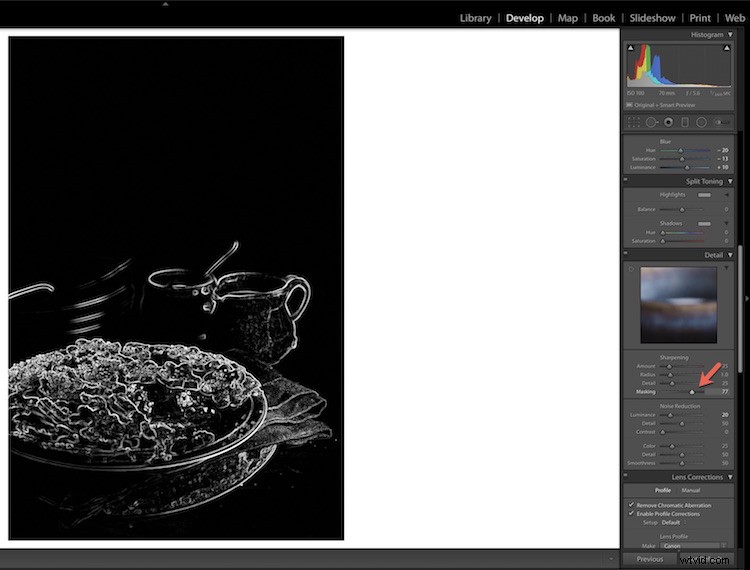This screenshot has height=570, width=750.
Task: Select the Graduated Filter tool icon
Action: pos(684,122)
